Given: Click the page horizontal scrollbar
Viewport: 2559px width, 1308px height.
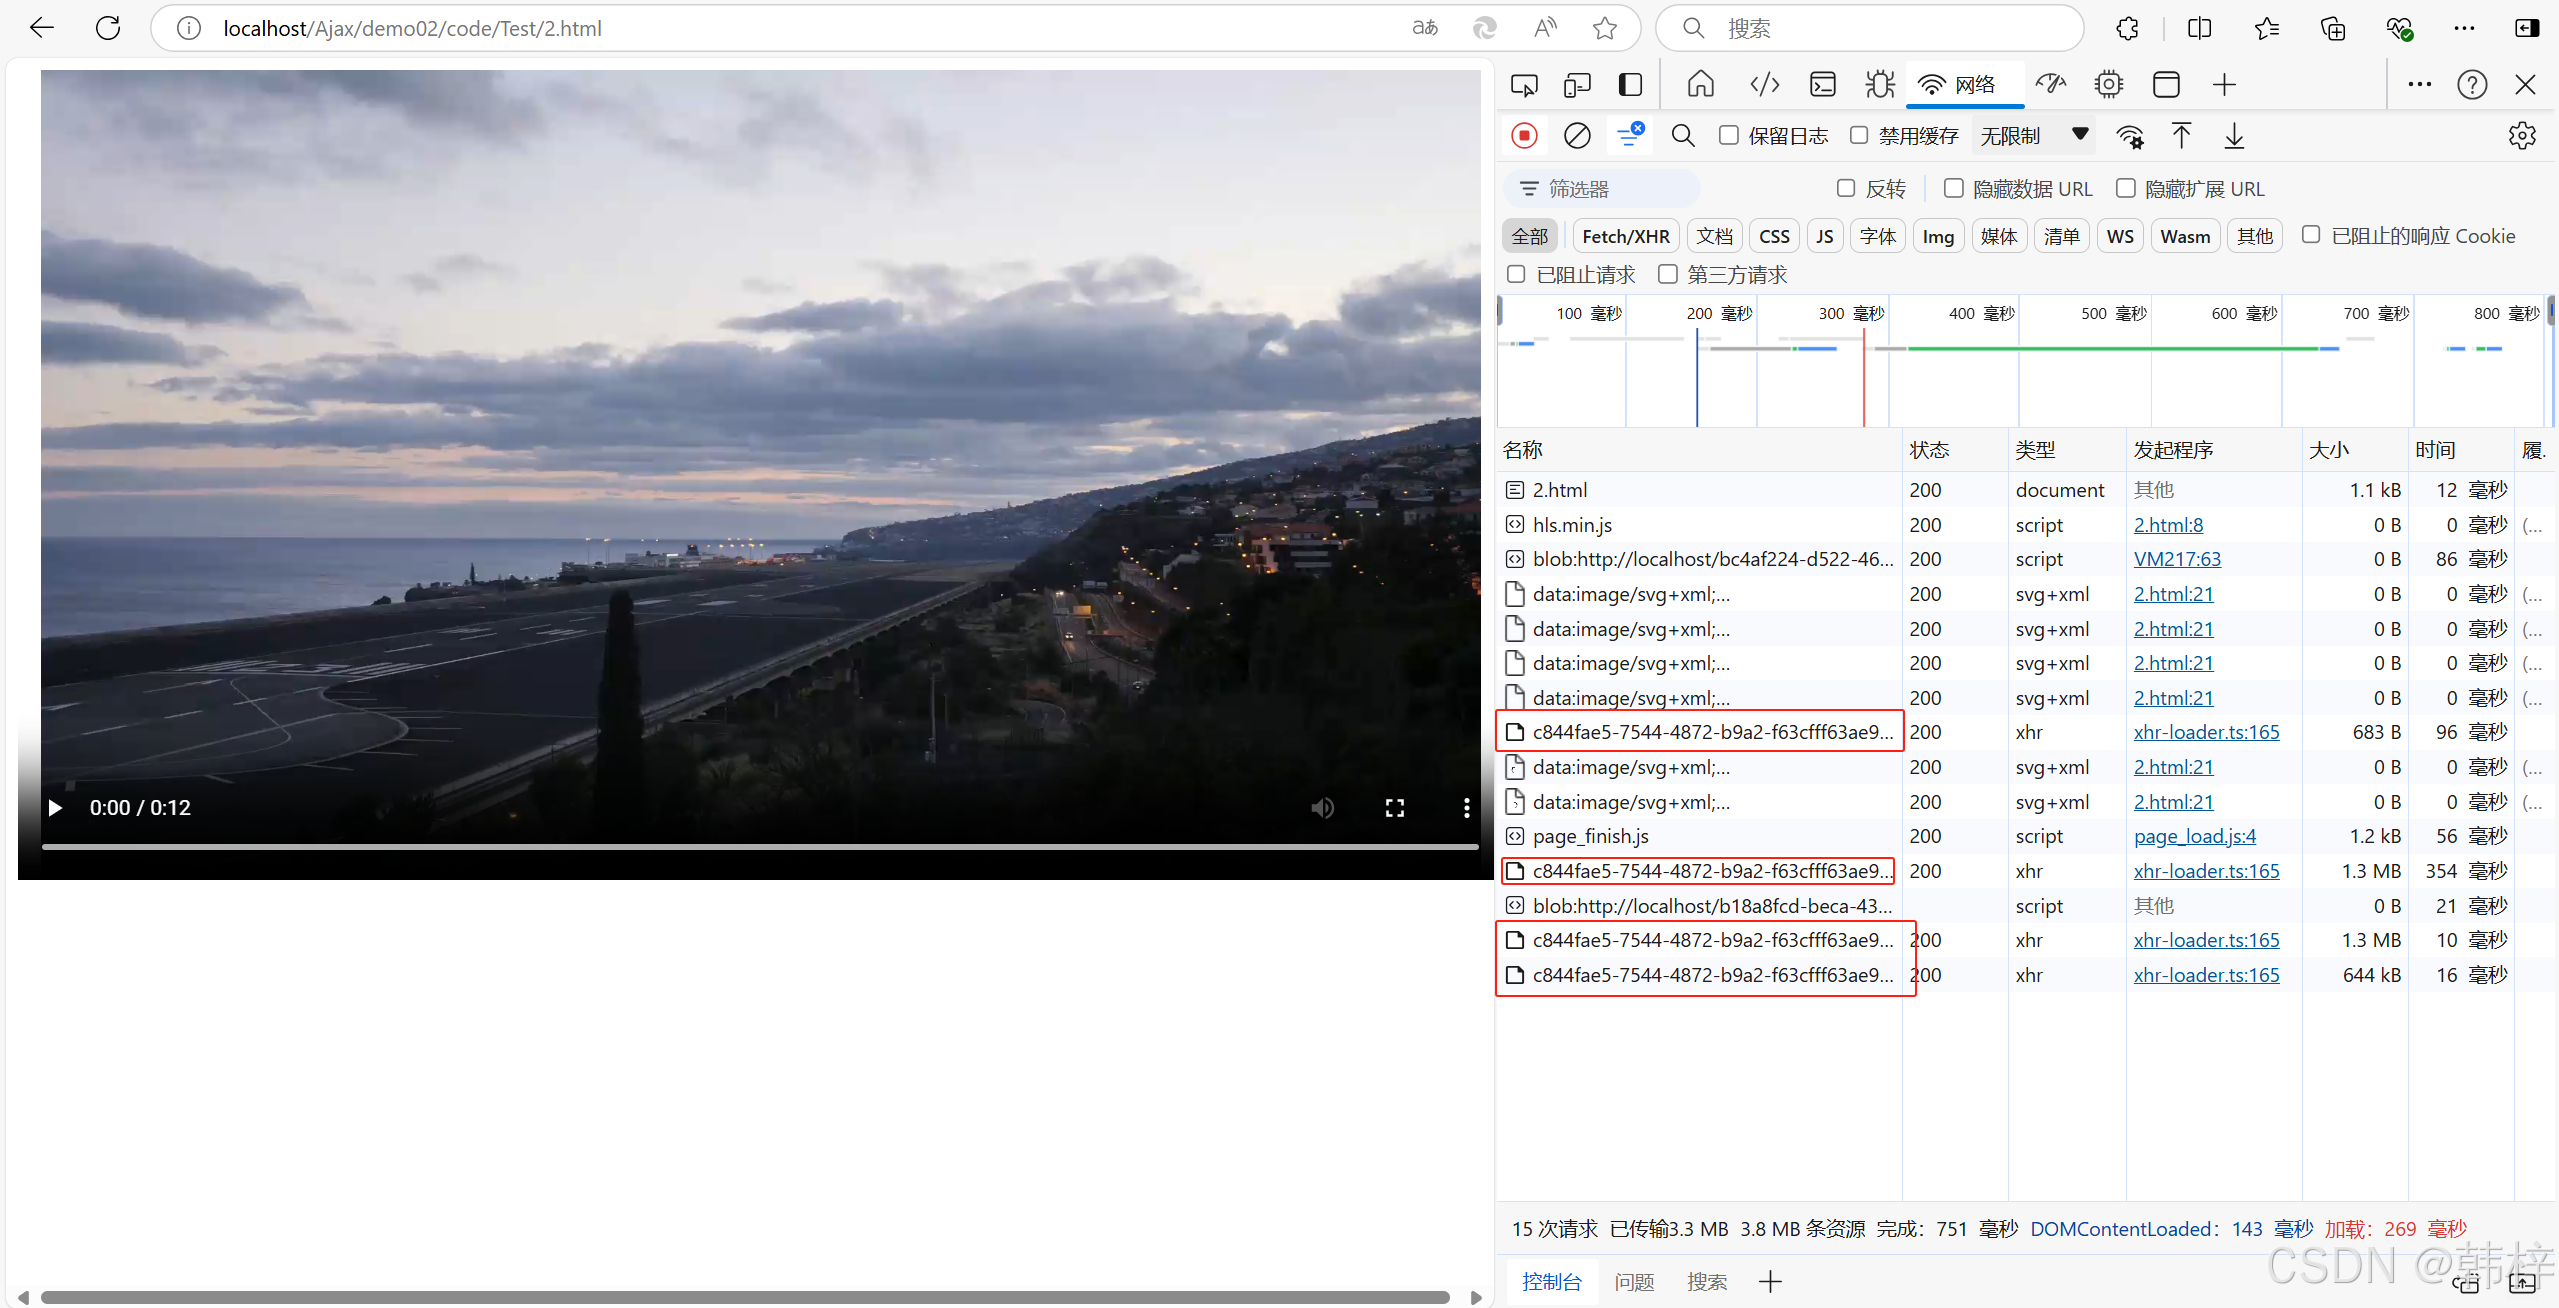Looking at the screenshot, I should pyautogui.click(x=745, y=1297).
